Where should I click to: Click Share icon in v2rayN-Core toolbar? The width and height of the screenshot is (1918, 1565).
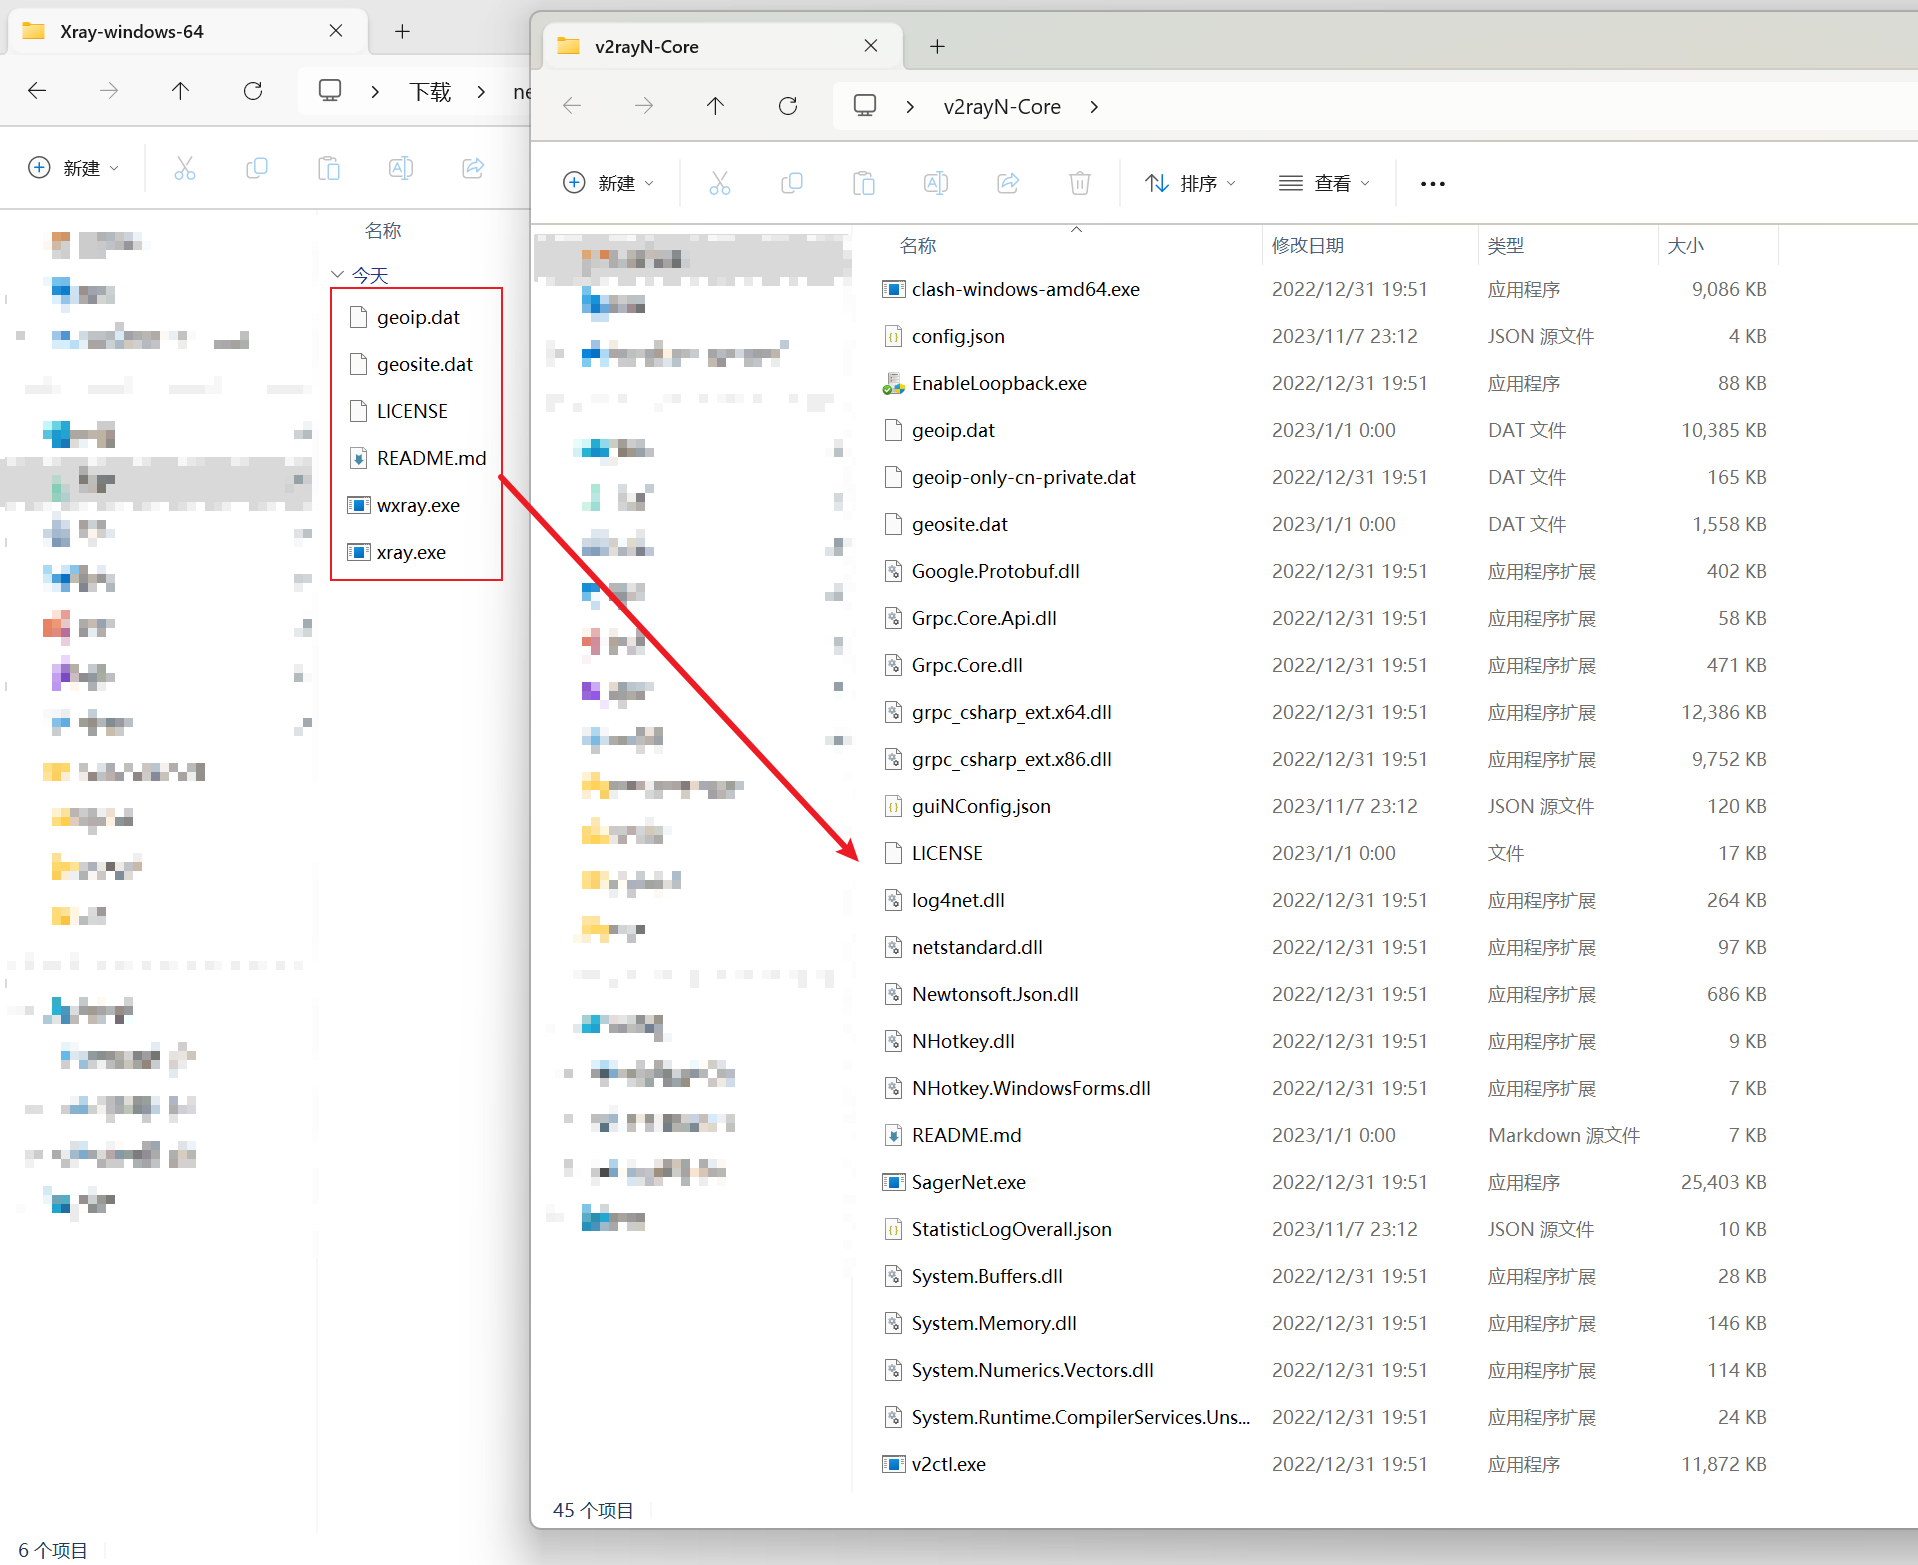coord(1008,183)
